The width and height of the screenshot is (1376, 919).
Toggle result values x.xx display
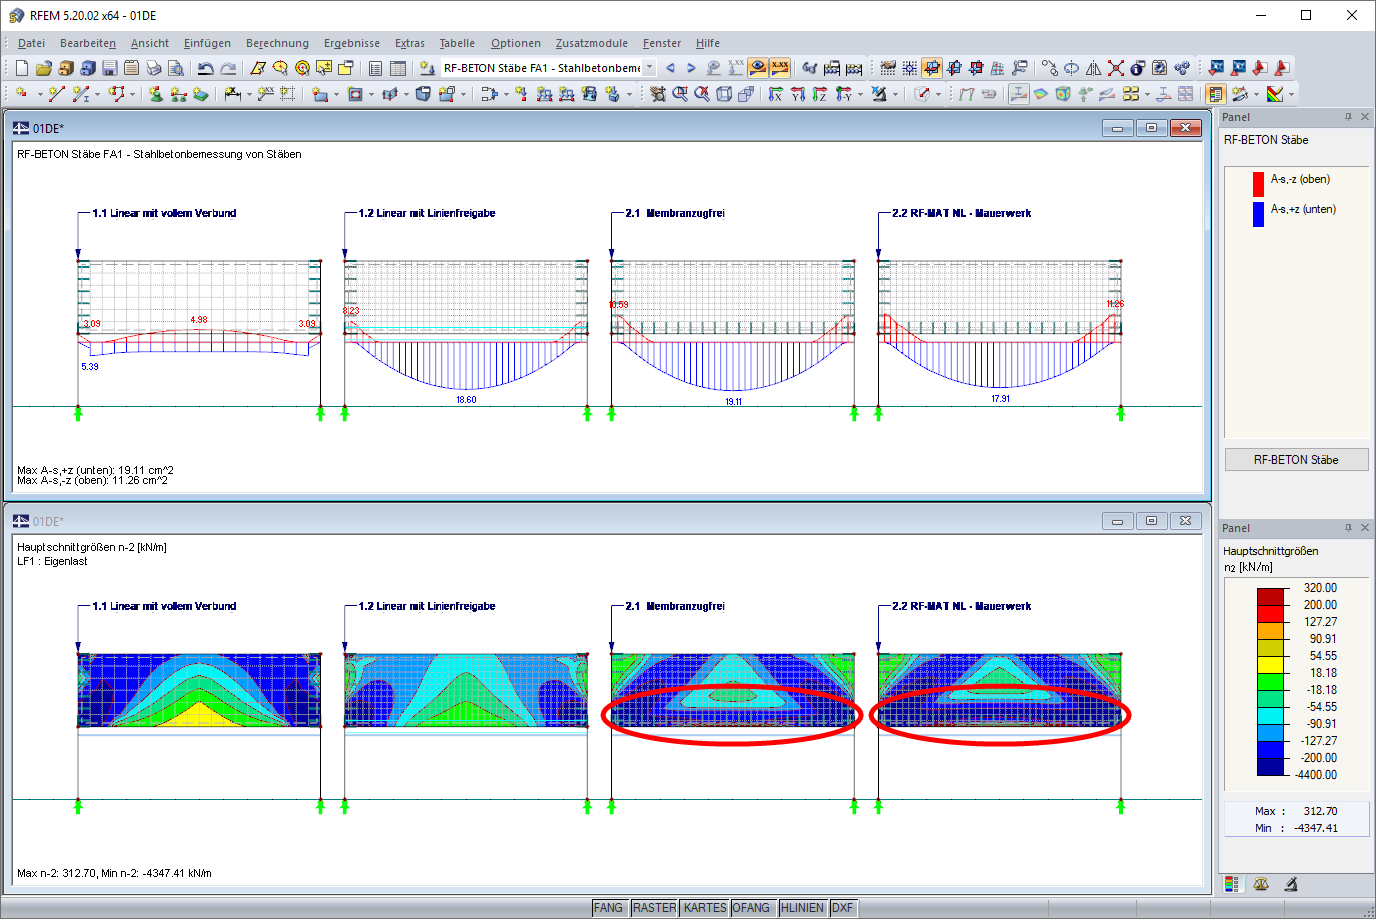780,68
